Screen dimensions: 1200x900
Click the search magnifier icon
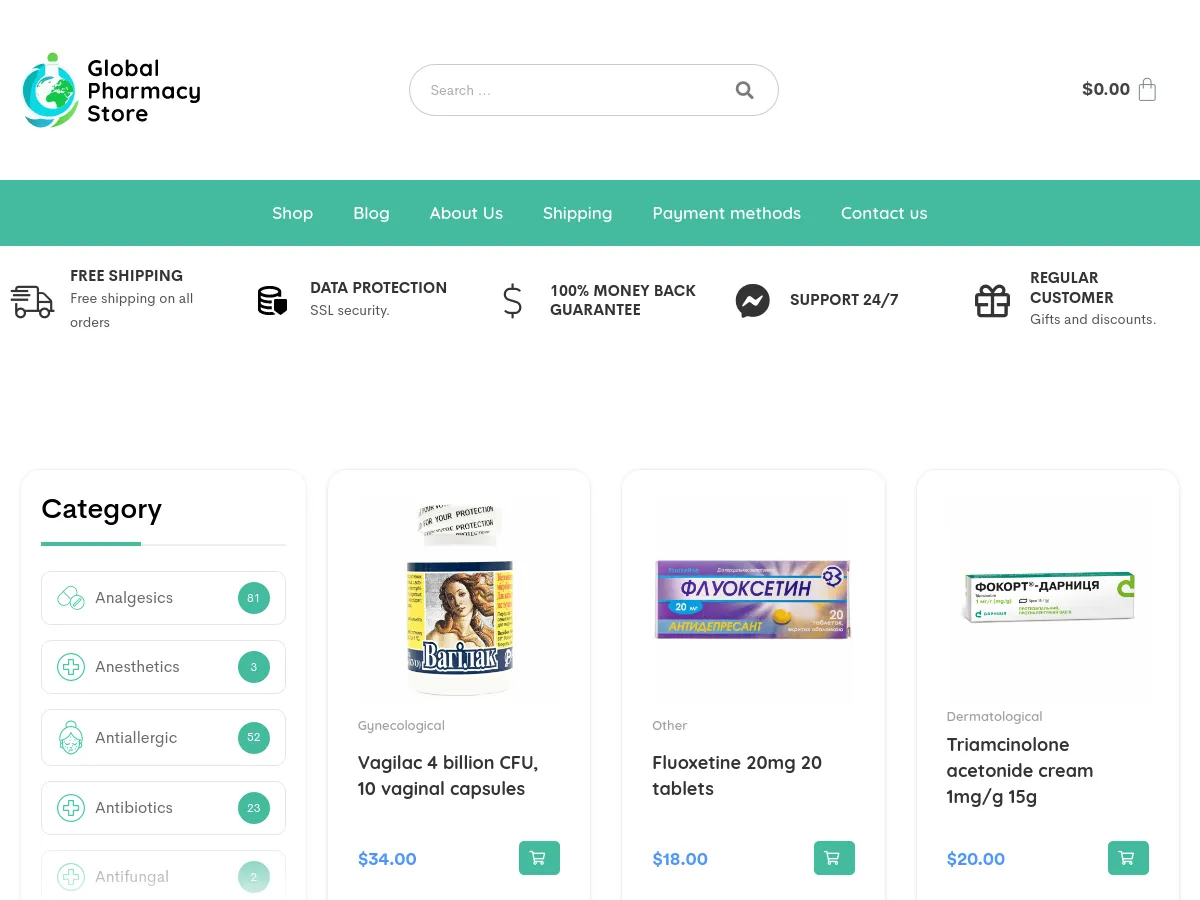tap(744, 90)
